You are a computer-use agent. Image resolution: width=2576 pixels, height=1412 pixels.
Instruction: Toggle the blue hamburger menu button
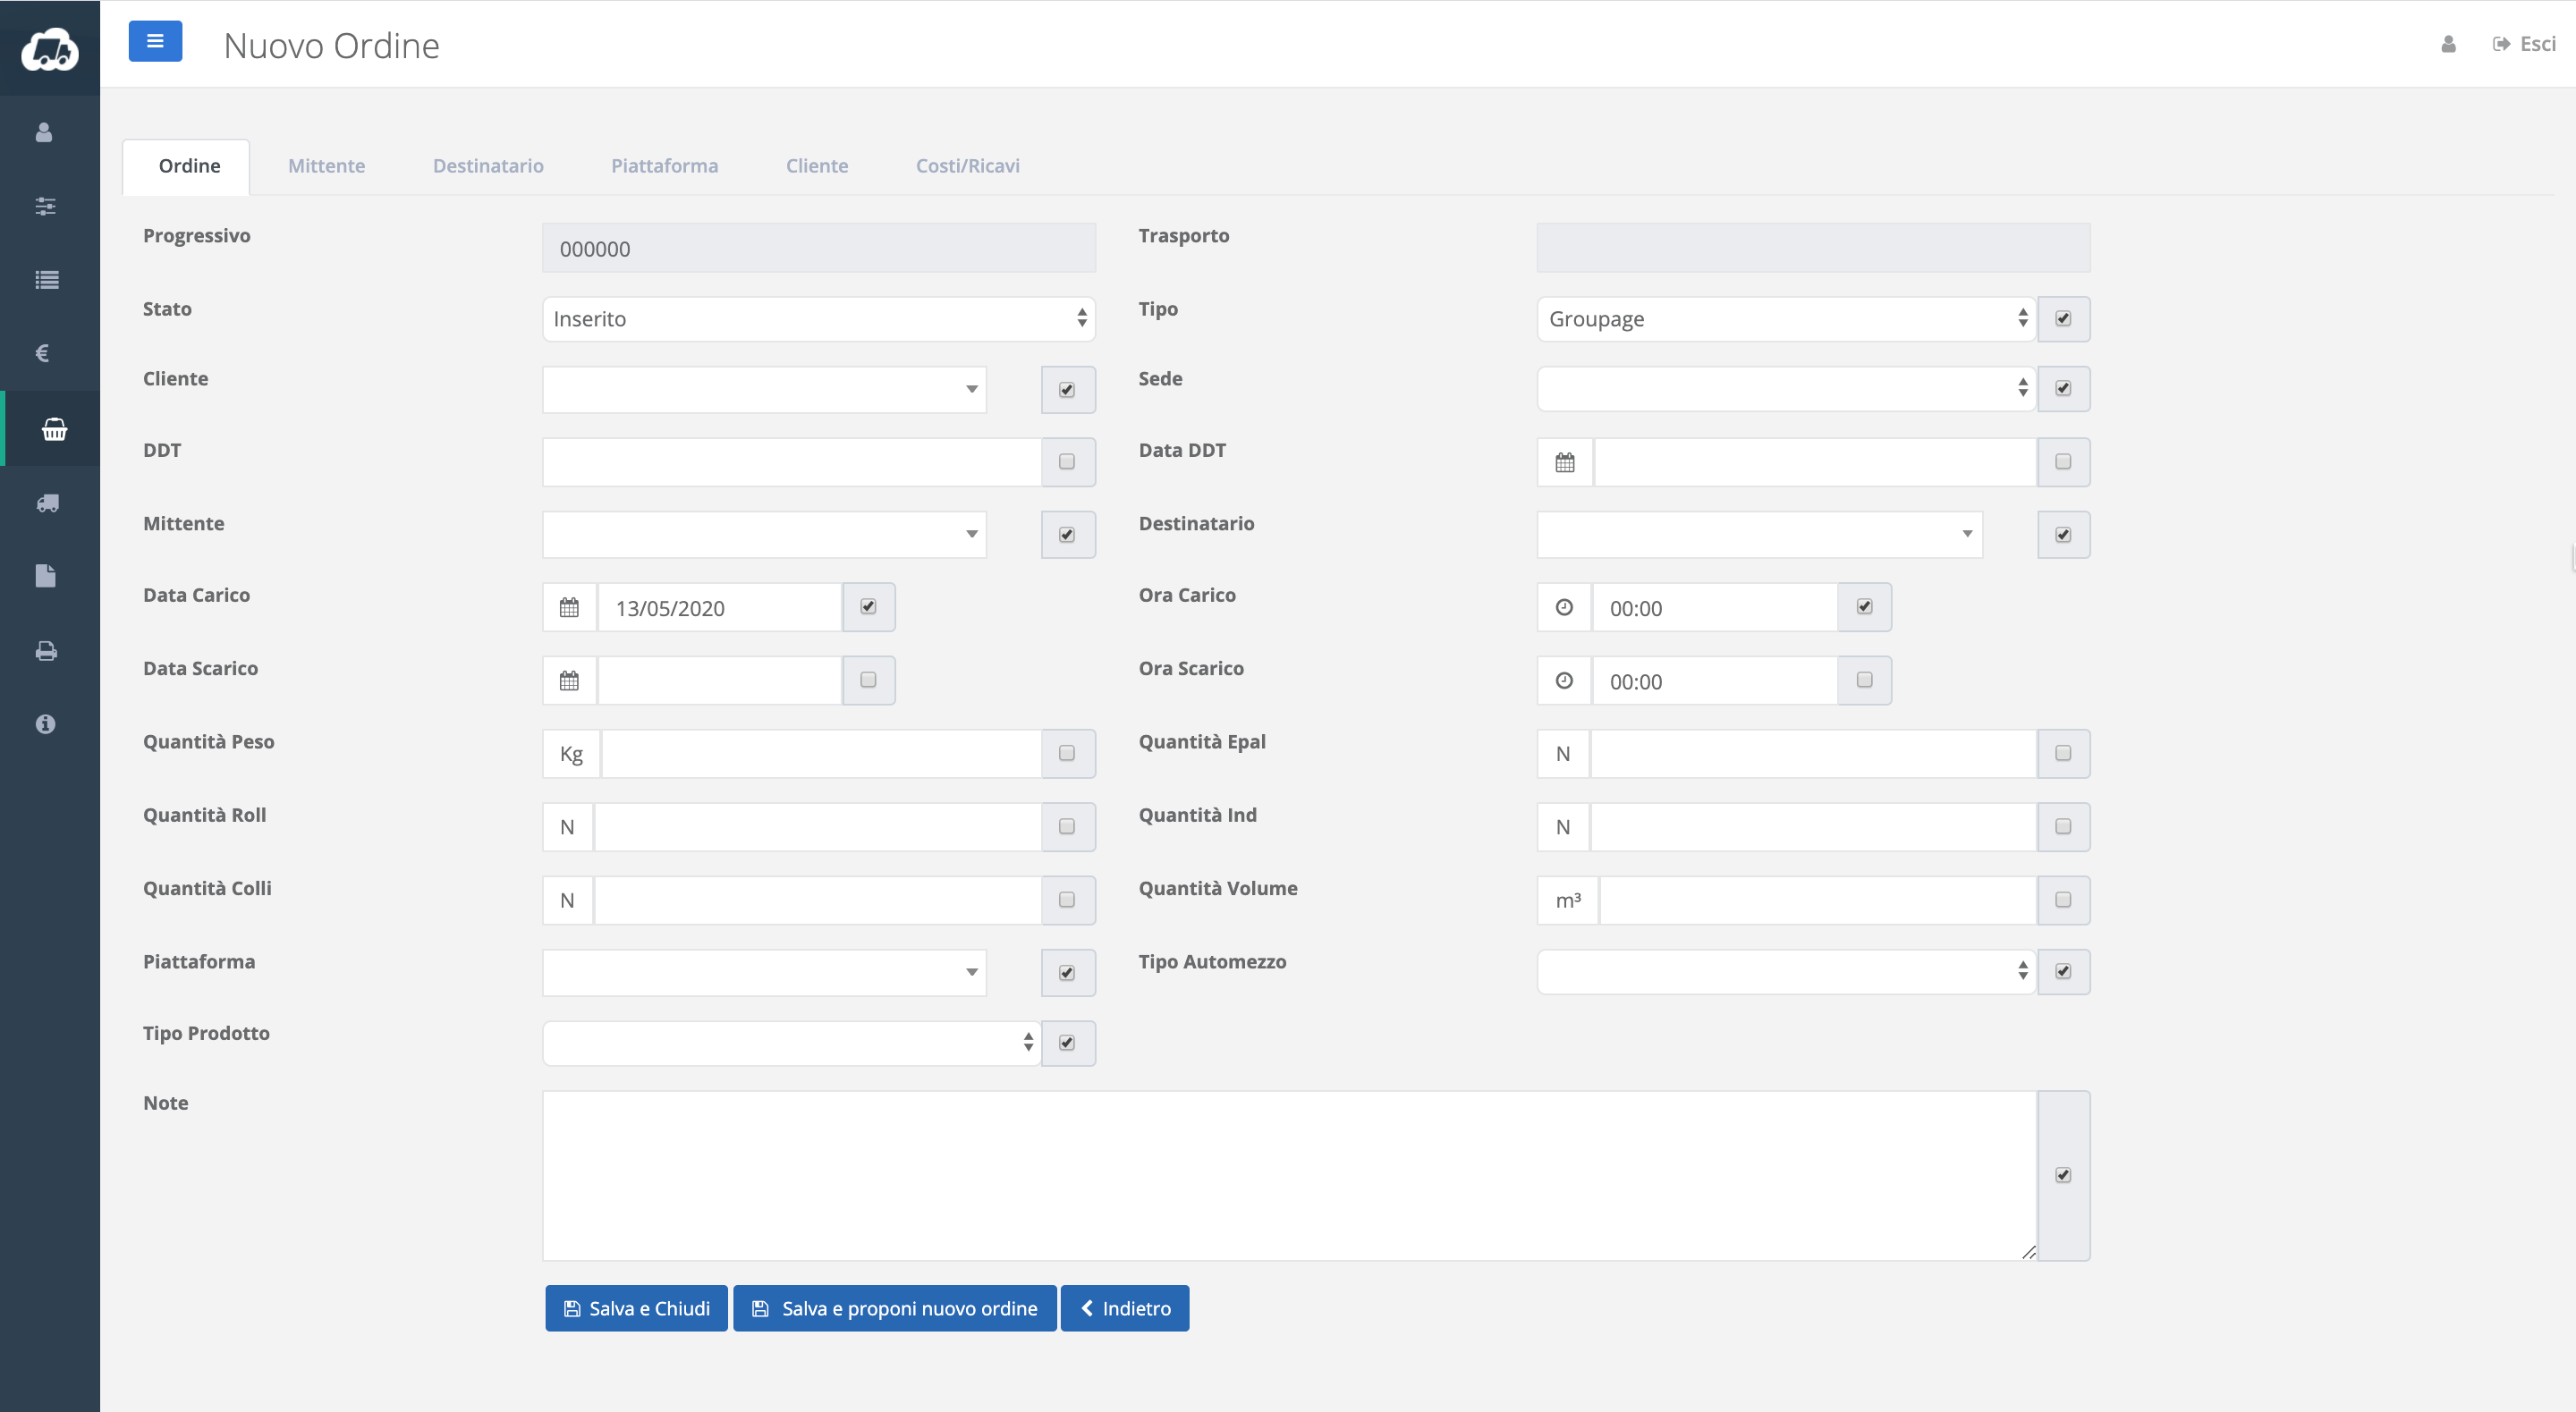[155, 41]
